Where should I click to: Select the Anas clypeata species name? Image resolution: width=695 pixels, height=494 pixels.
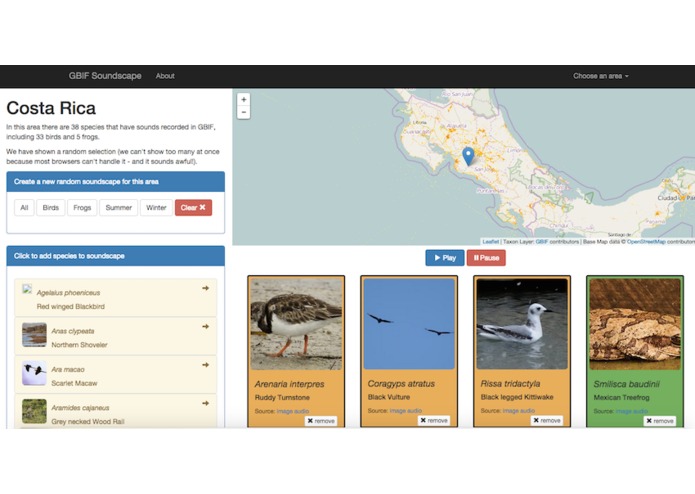(x=73, y=331)
